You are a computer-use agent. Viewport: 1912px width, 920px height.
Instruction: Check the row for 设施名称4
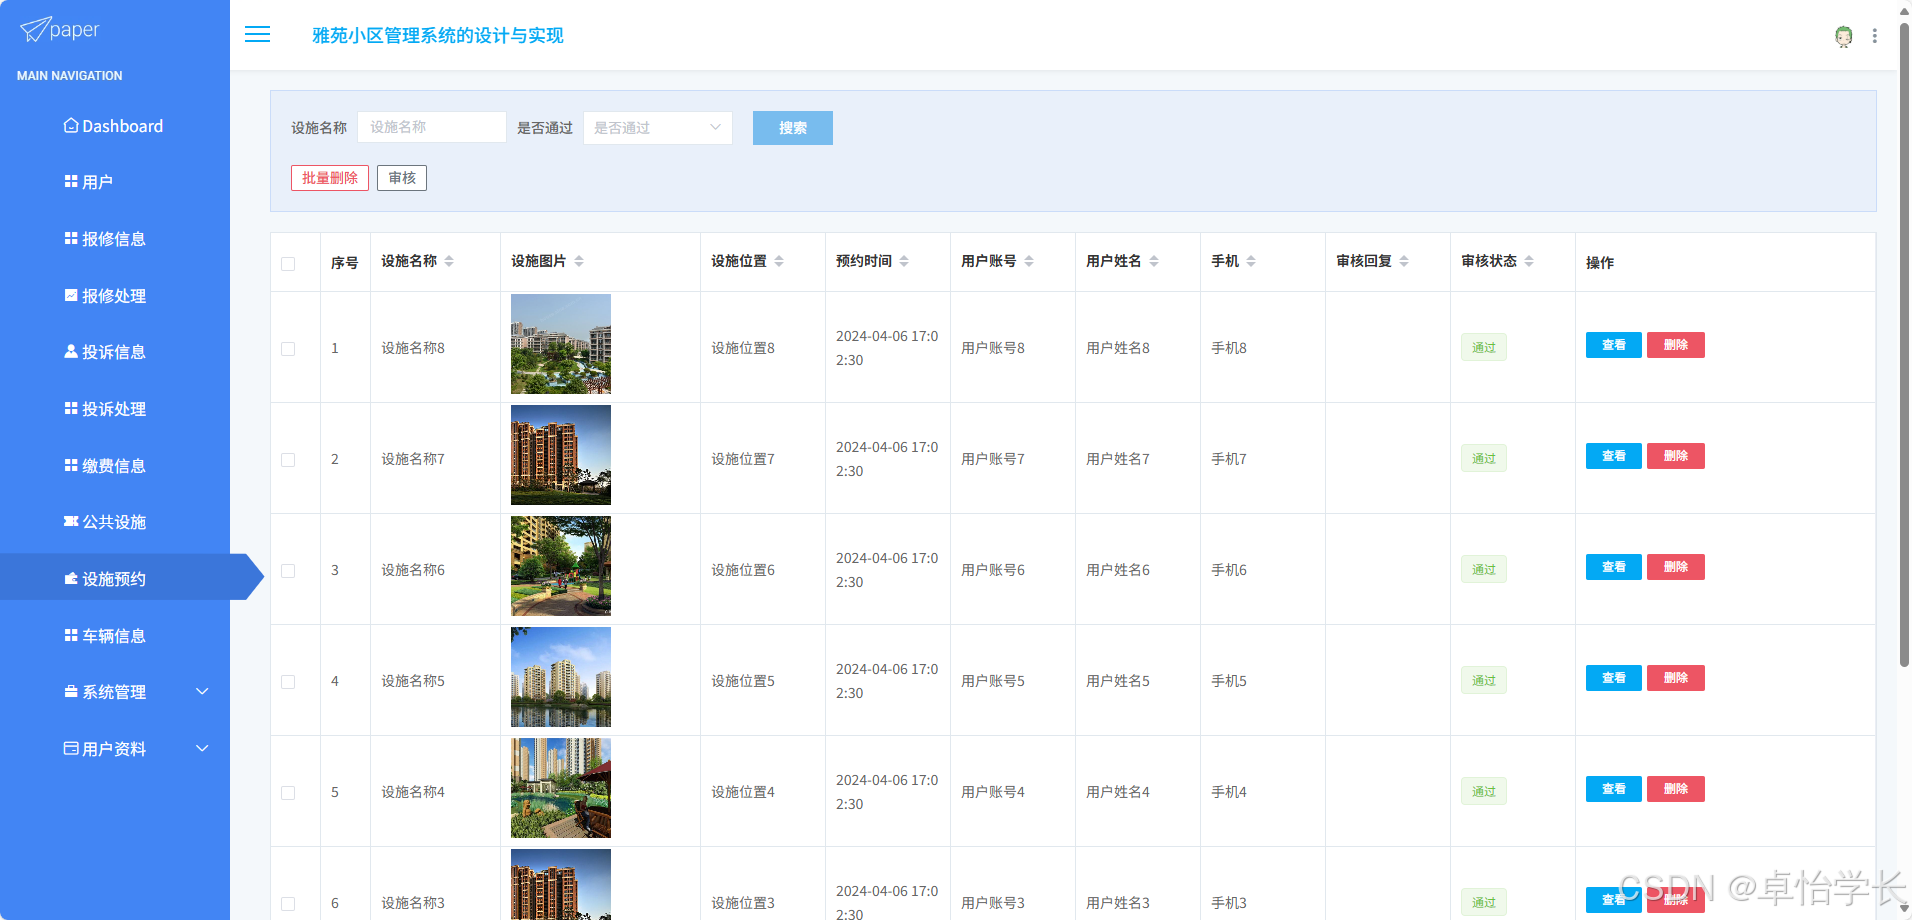288,793
